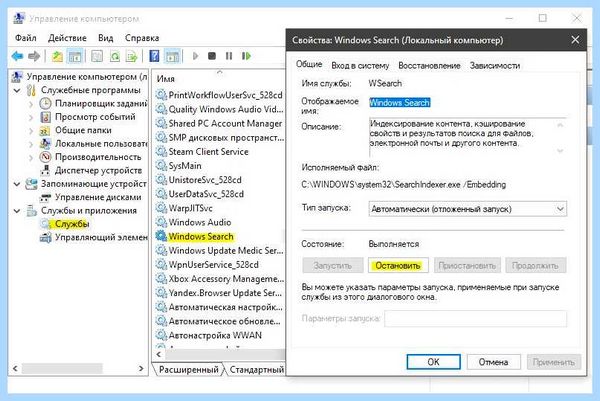The height and width of the screenshot is (401, 600).
Task: Switch to Стандартный view tab
Action: pyautogui.click(x=256, y=369)
